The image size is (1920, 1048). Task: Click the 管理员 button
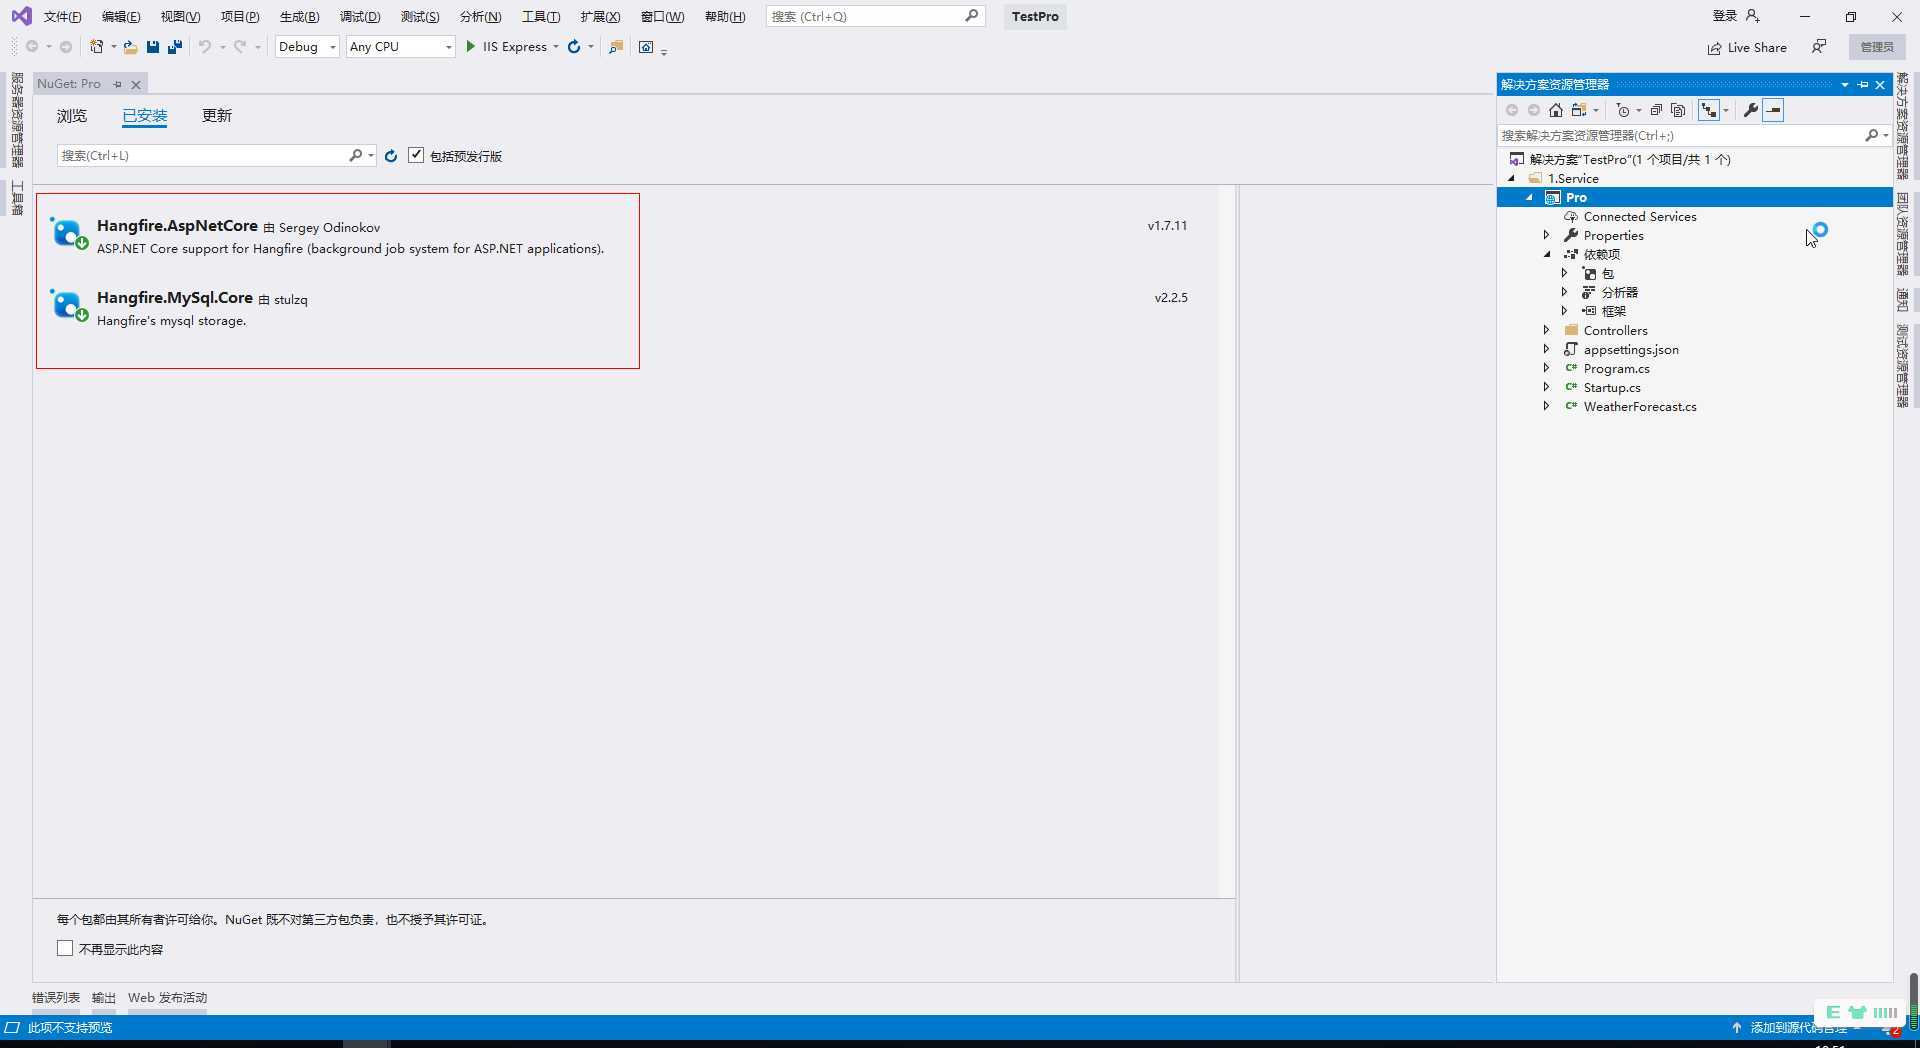pyautogui.click(x=1877, y=47)
